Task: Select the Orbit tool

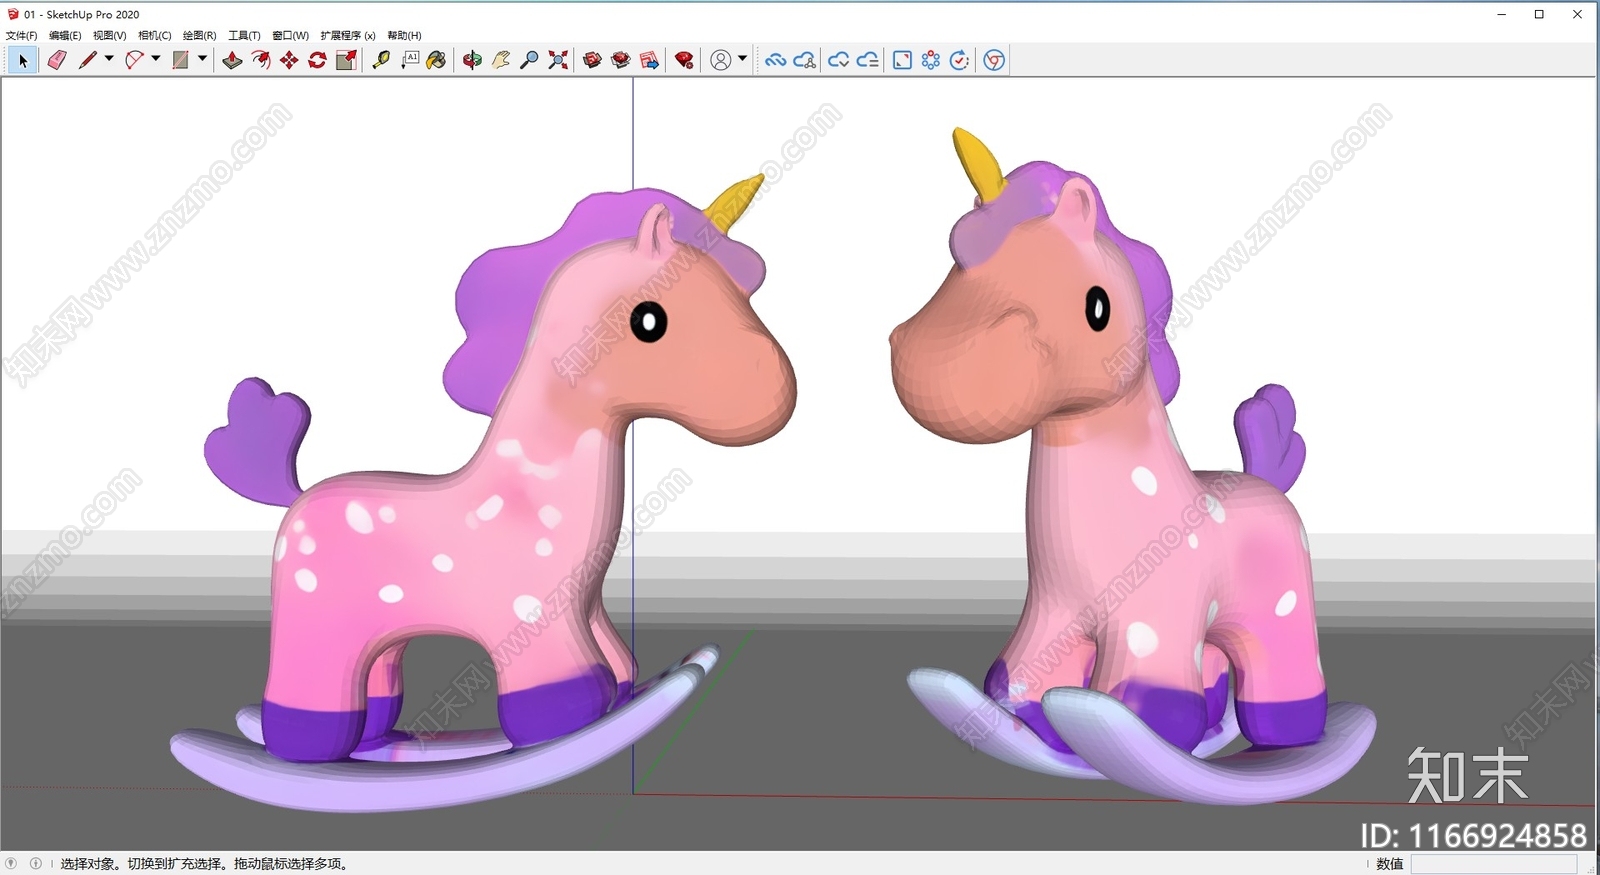Action: (472, 60)
